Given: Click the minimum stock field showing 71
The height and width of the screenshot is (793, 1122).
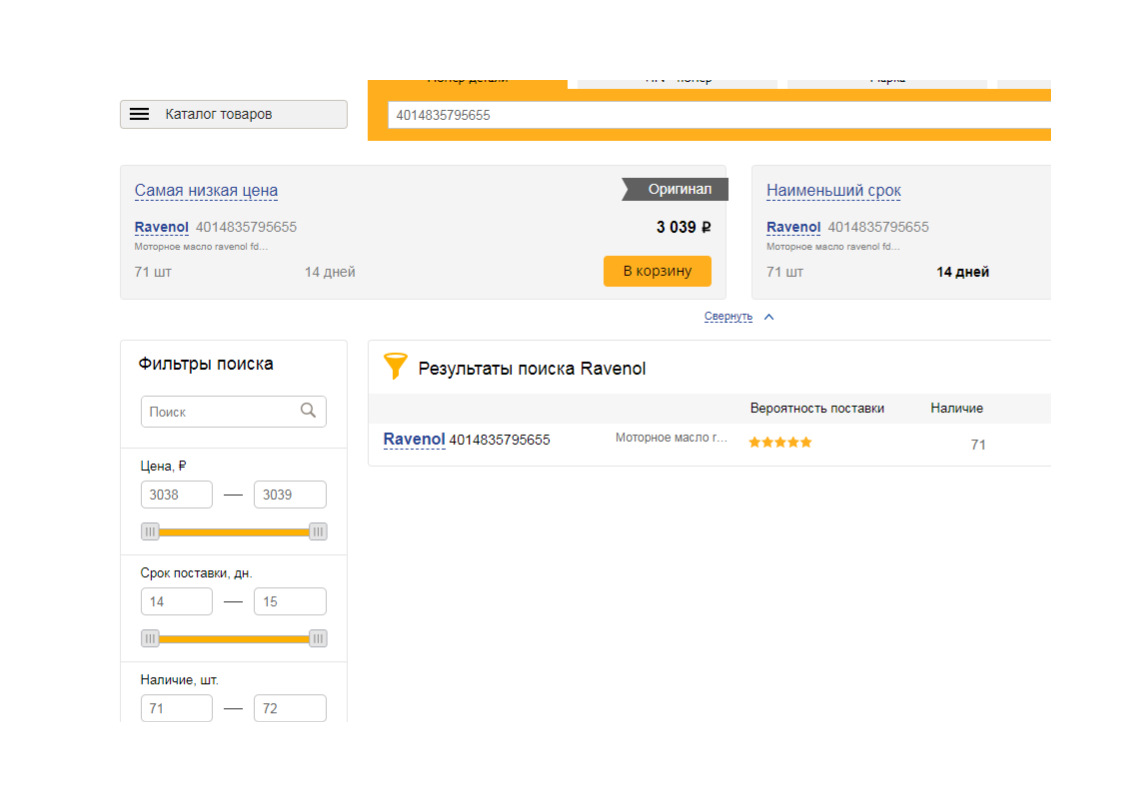Looking at the screenshot, I should point(177,709).
